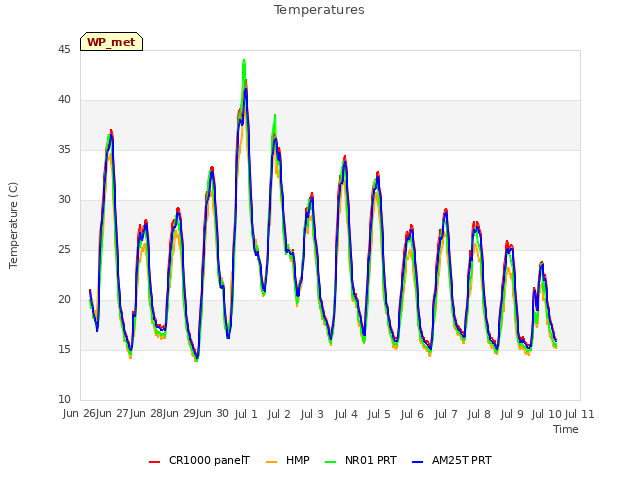Image resolution: width=640 pixels, height=480 pixels.
Task: Click the Jul 8 x-axis tick label
Action: point(479,414)
